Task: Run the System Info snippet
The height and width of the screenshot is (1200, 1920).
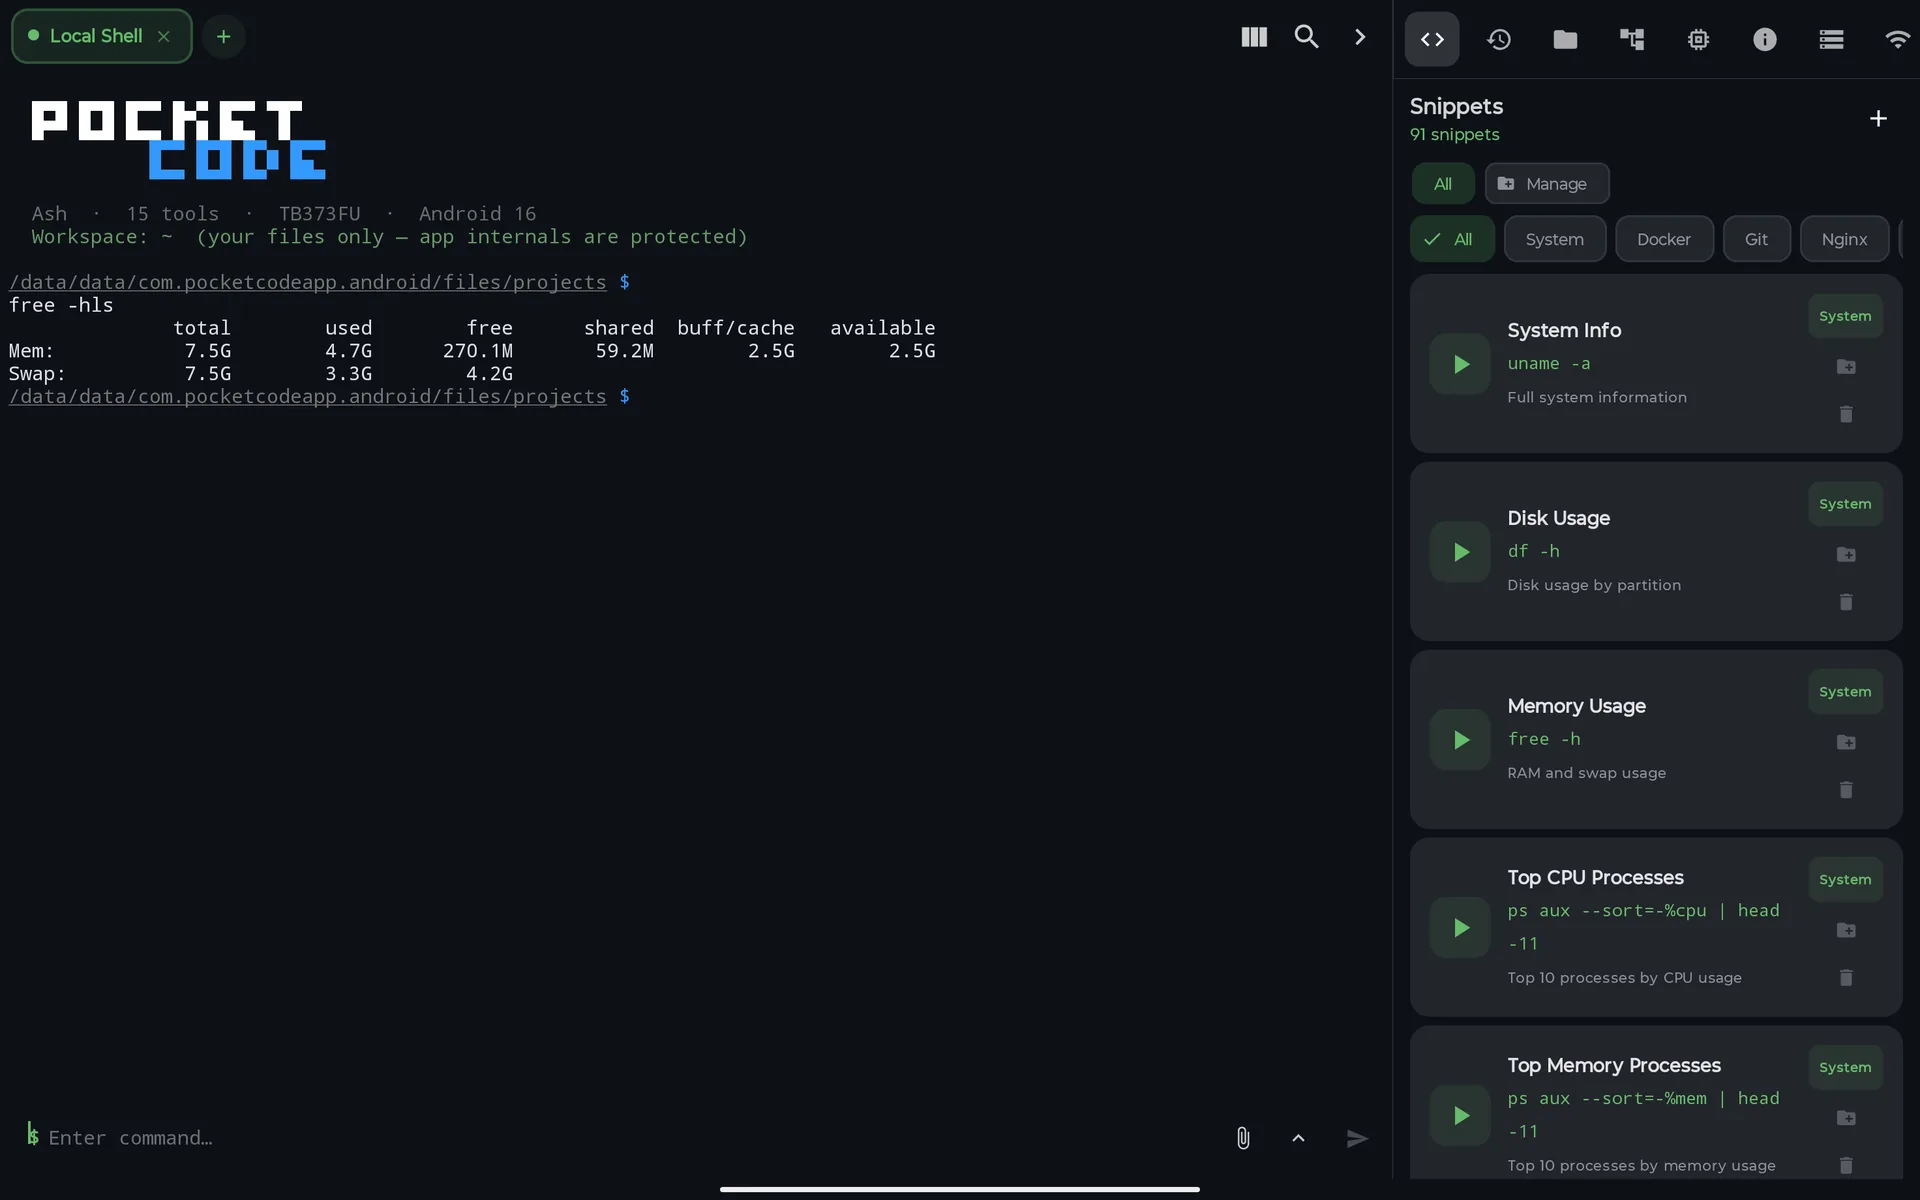Action: point(1460,364)
